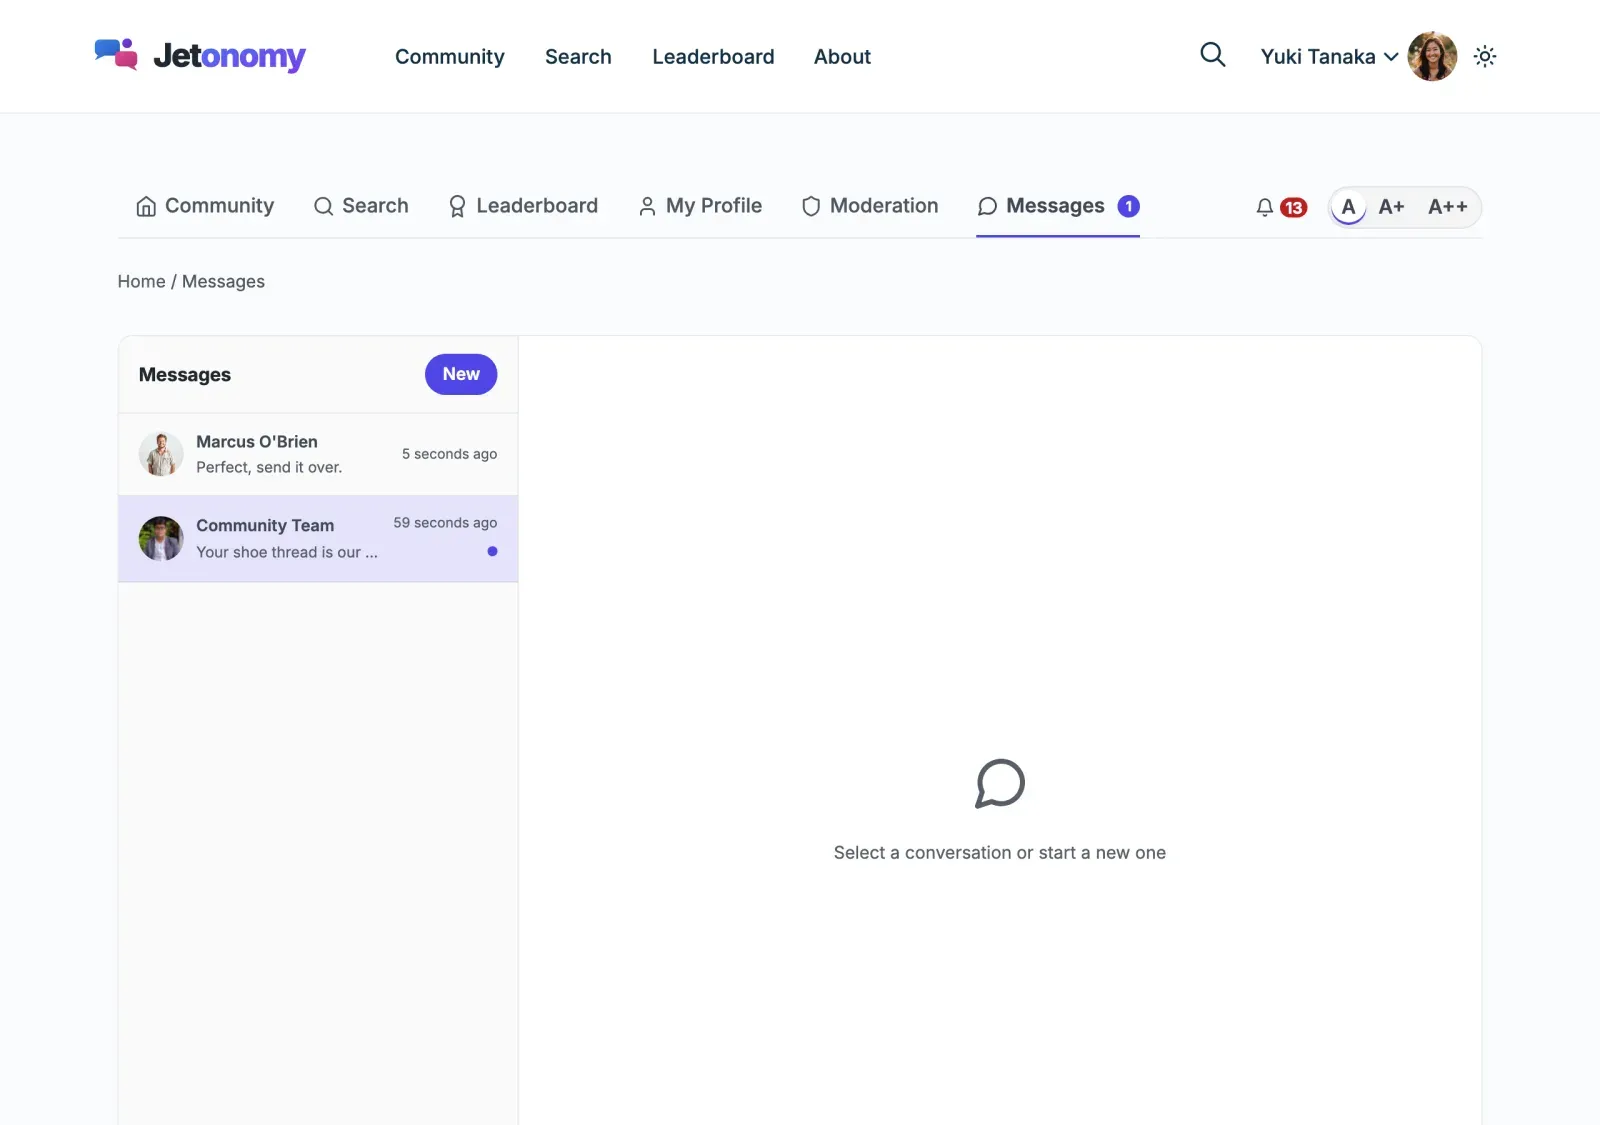Image resolution: width=1600 pixels, height=1125 pixels.
Task: Click the My Profile person icon
Action: [x=647, y=206]
